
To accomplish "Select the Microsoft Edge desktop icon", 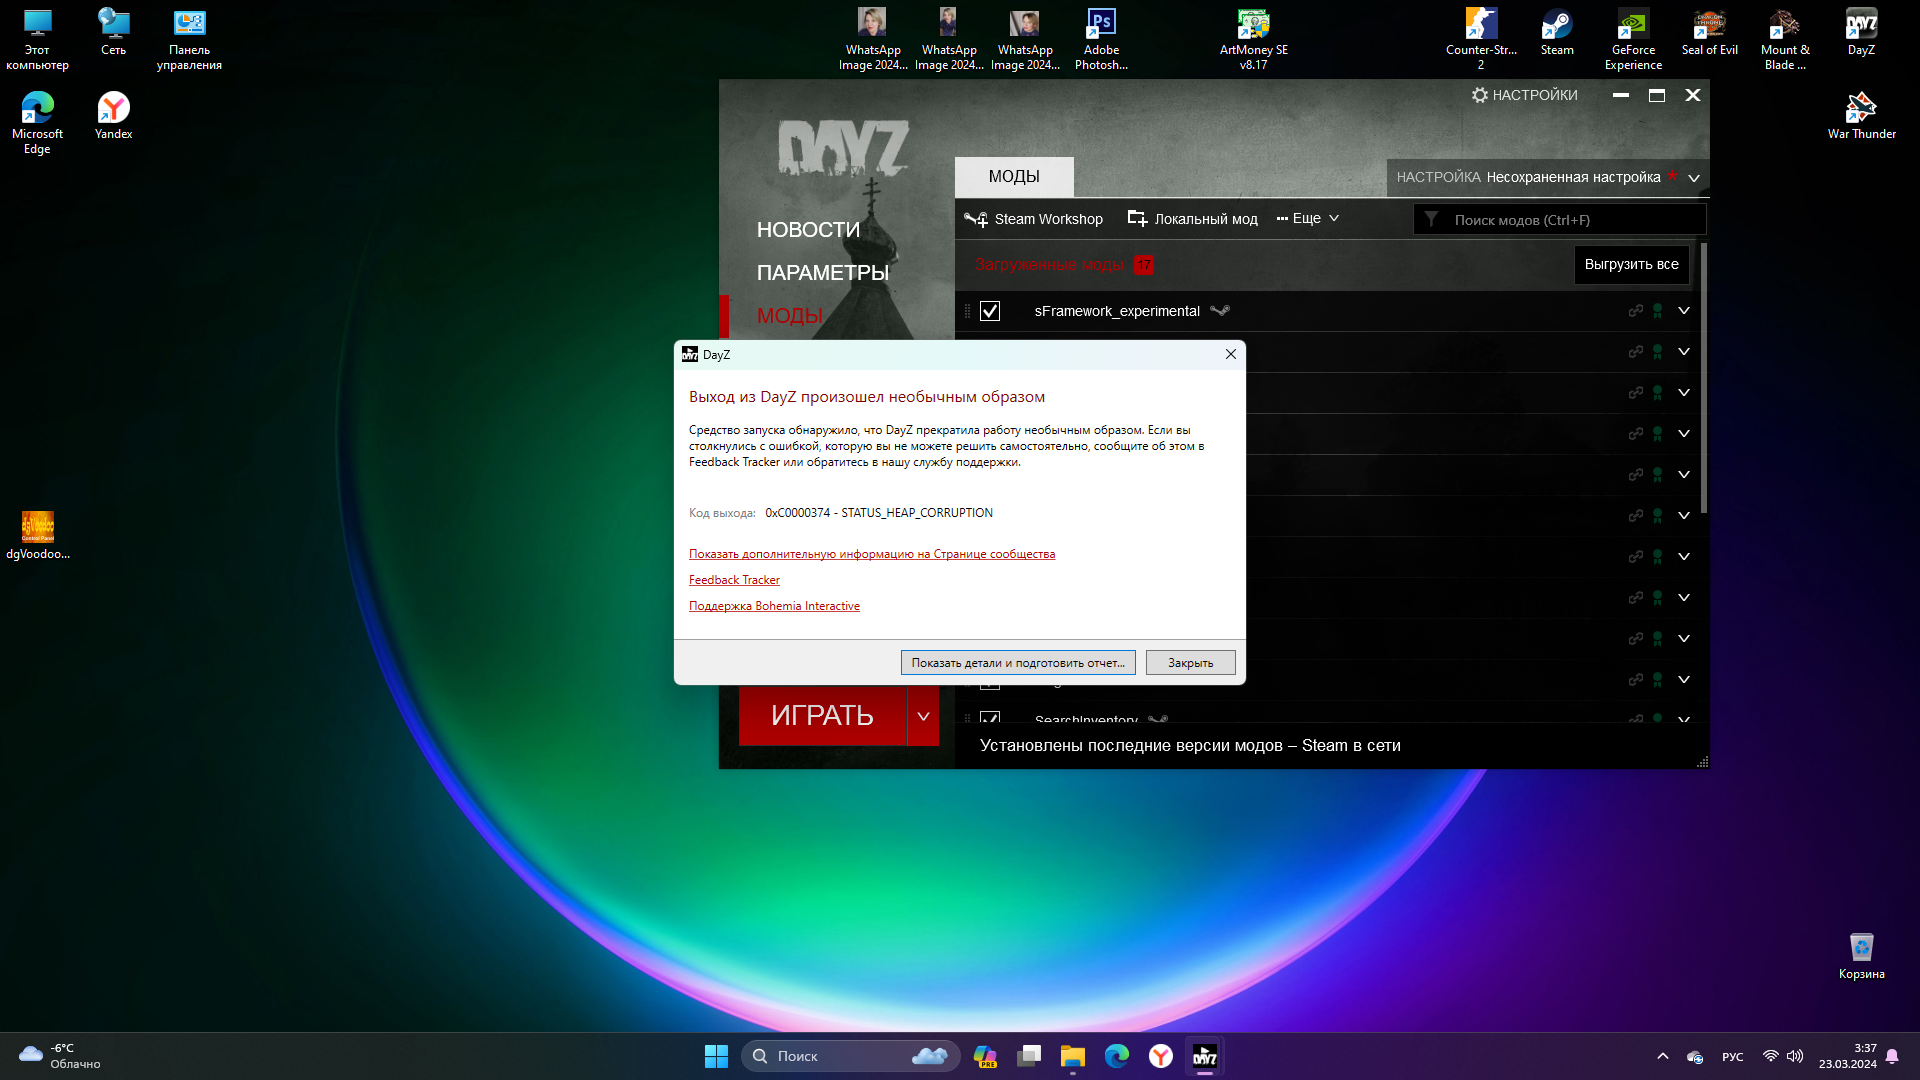I will (37, 123).
